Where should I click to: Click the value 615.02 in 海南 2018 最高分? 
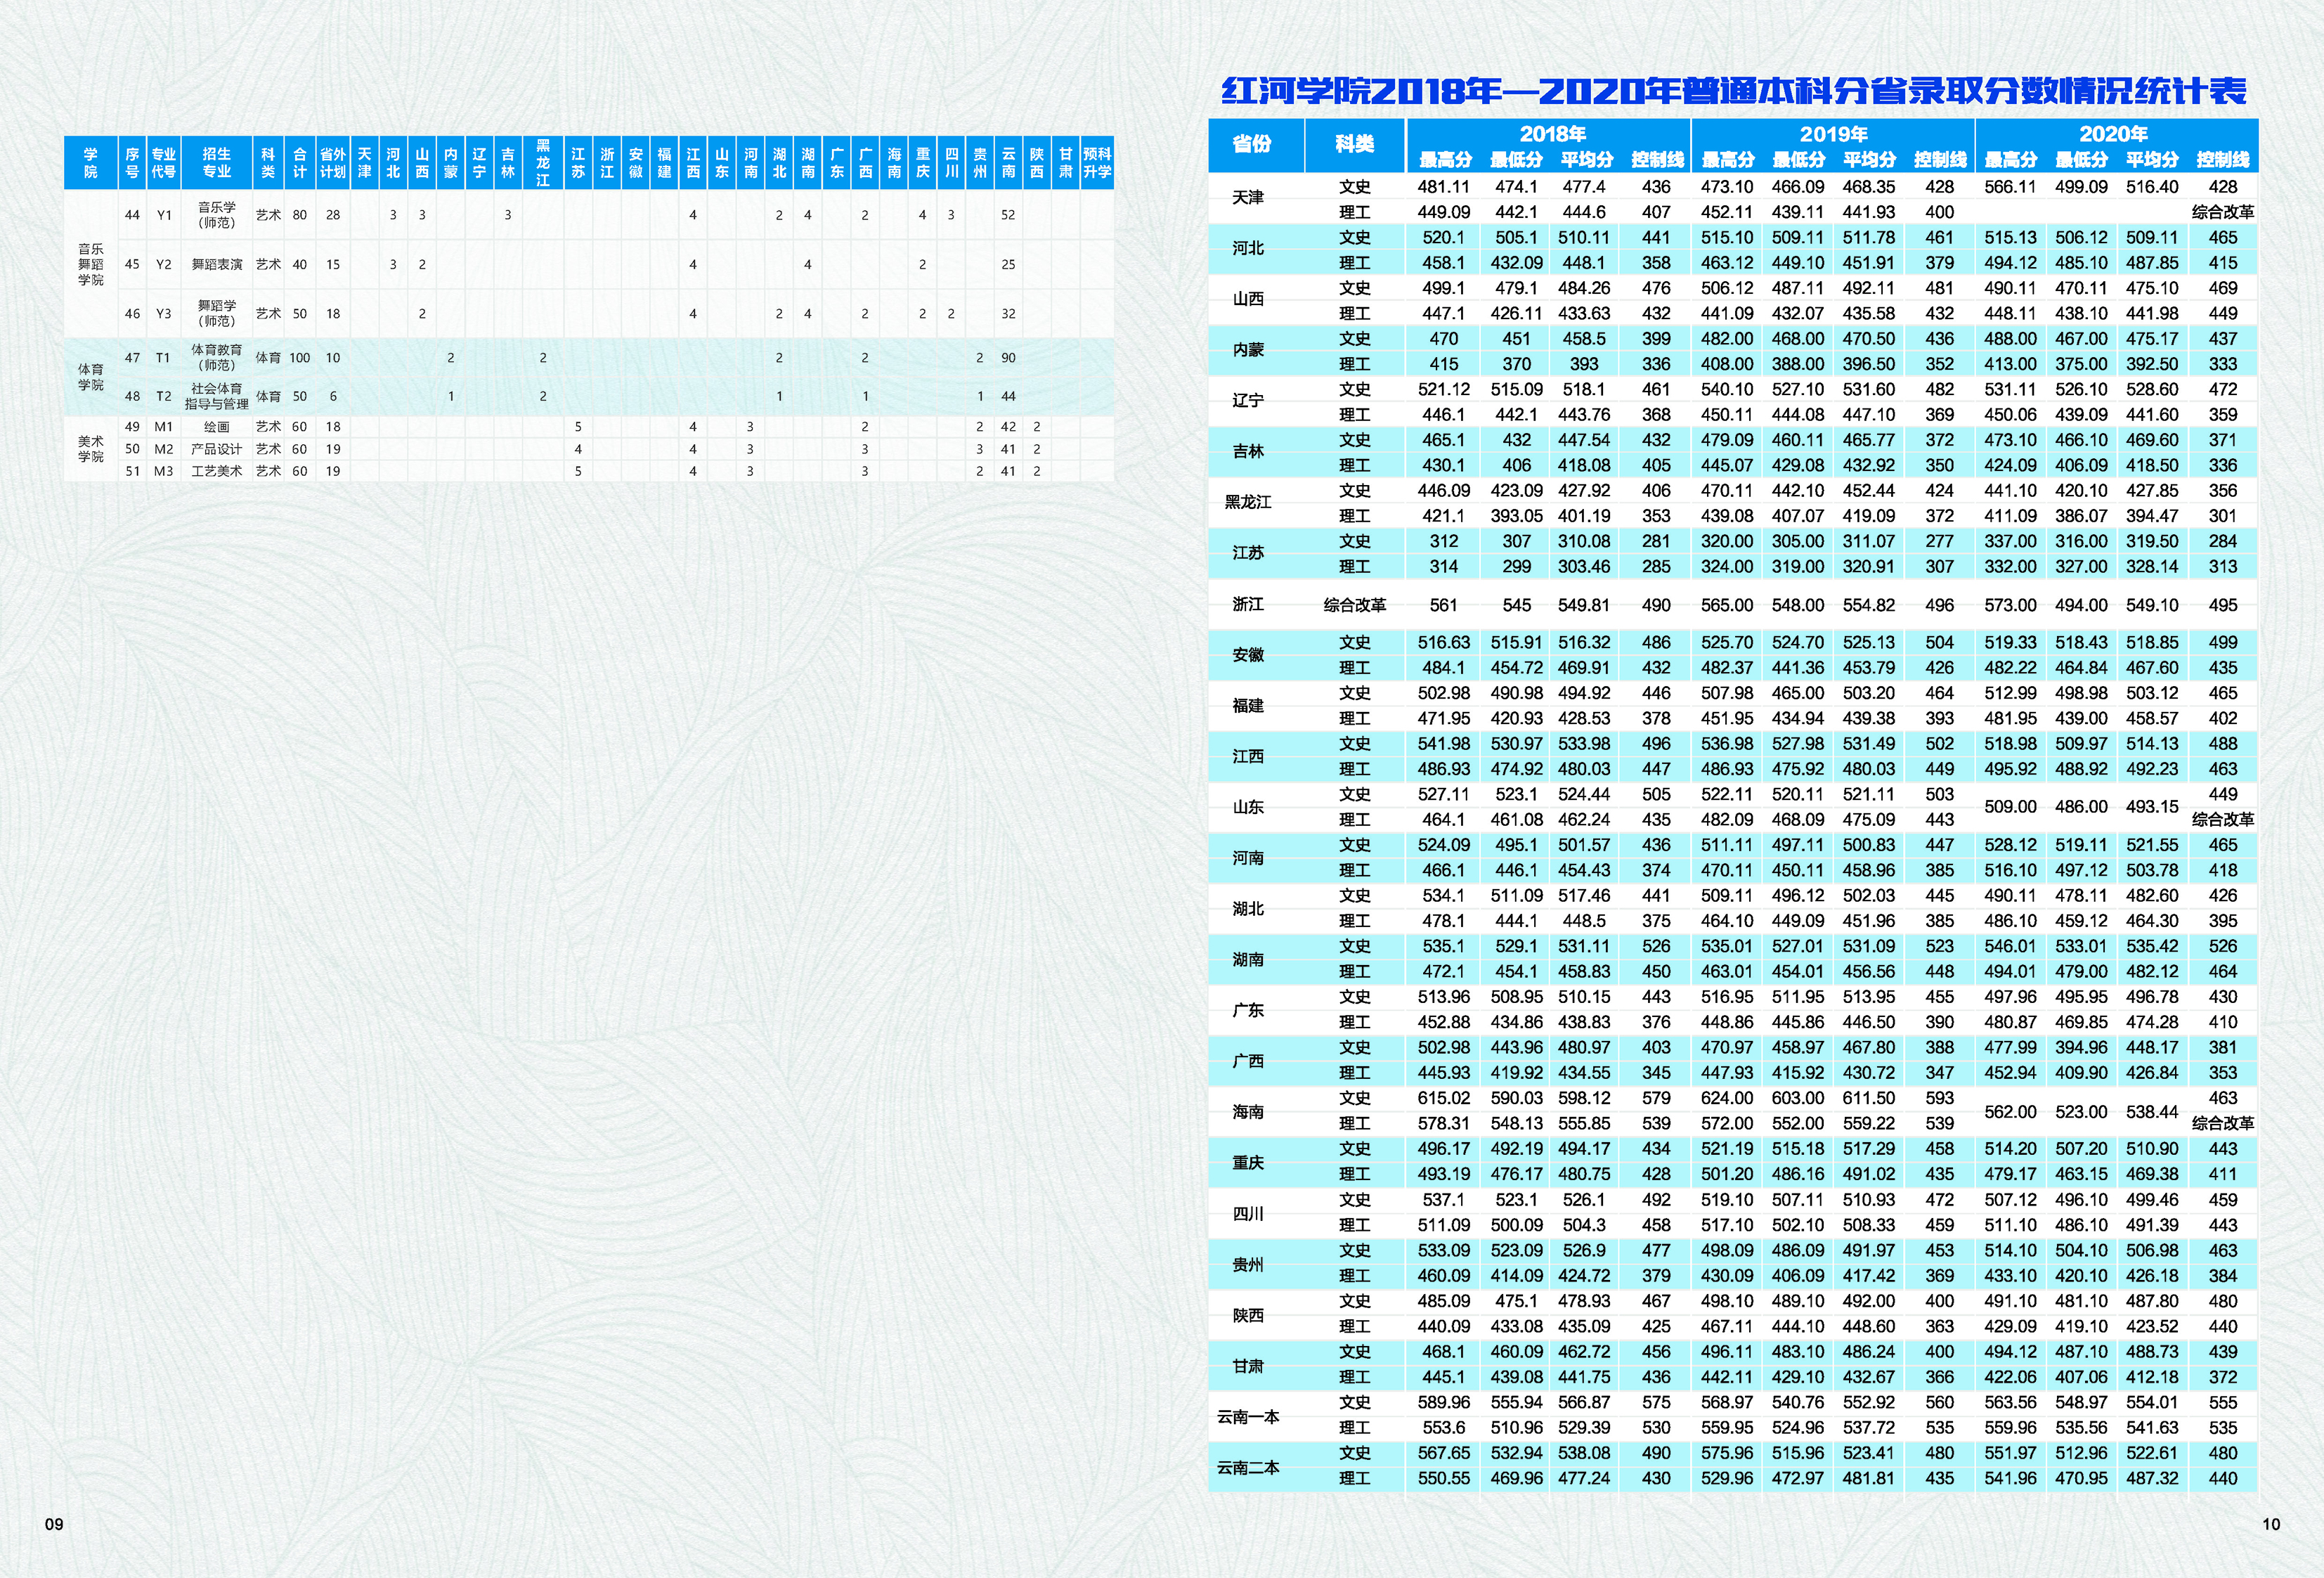point(1444,1098)
